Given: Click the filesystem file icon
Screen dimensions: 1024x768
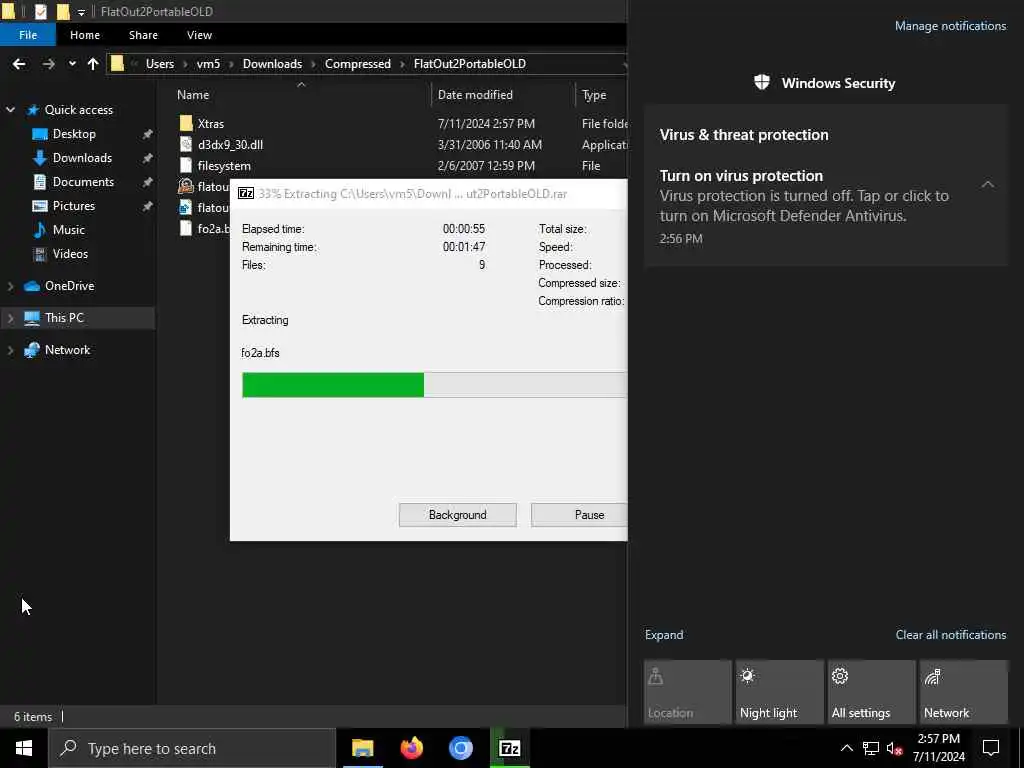Looking at the screenshot, I should [x=186, y=165].
